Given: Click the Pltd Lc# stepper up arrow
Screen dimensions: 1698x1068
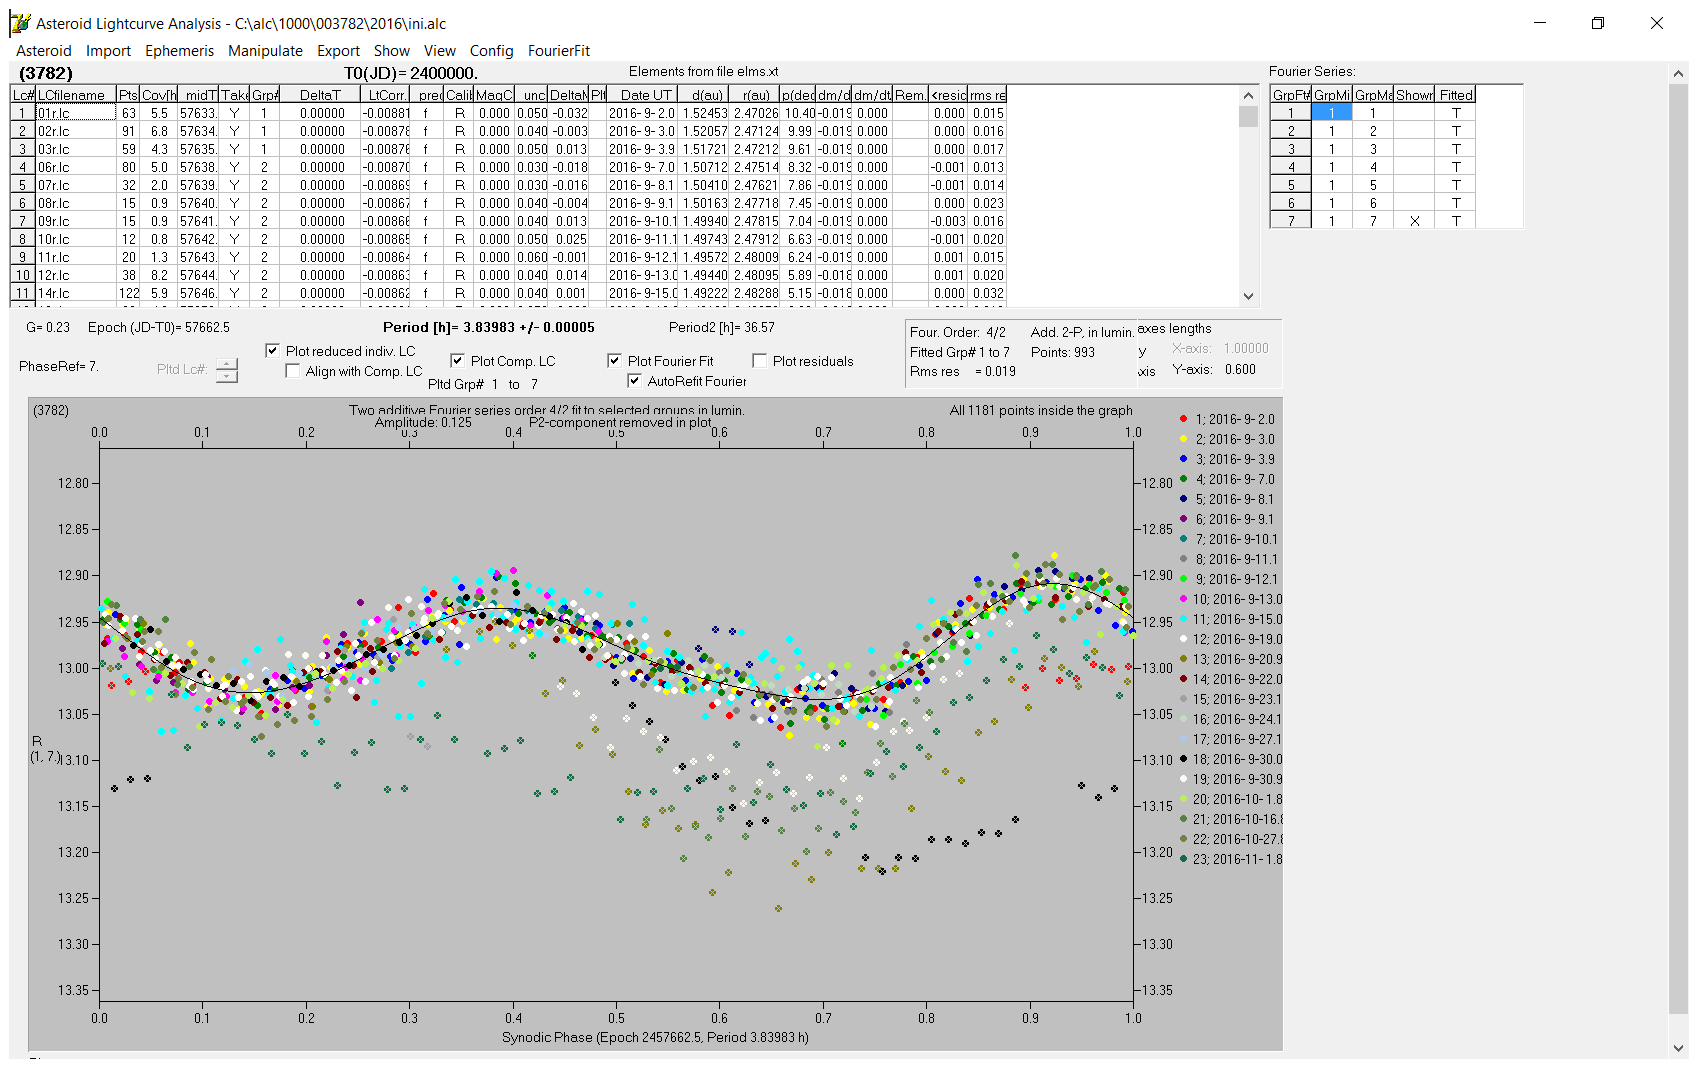Looking at the screenshot, I should click(x=227, y=364).
